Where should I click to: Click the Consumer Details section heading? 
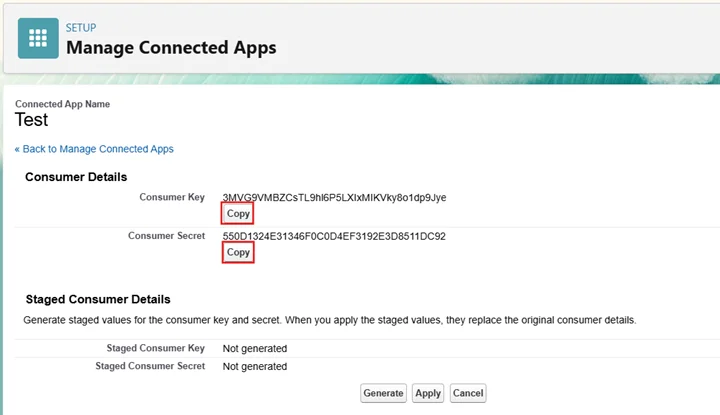click(x=76, y=177)
